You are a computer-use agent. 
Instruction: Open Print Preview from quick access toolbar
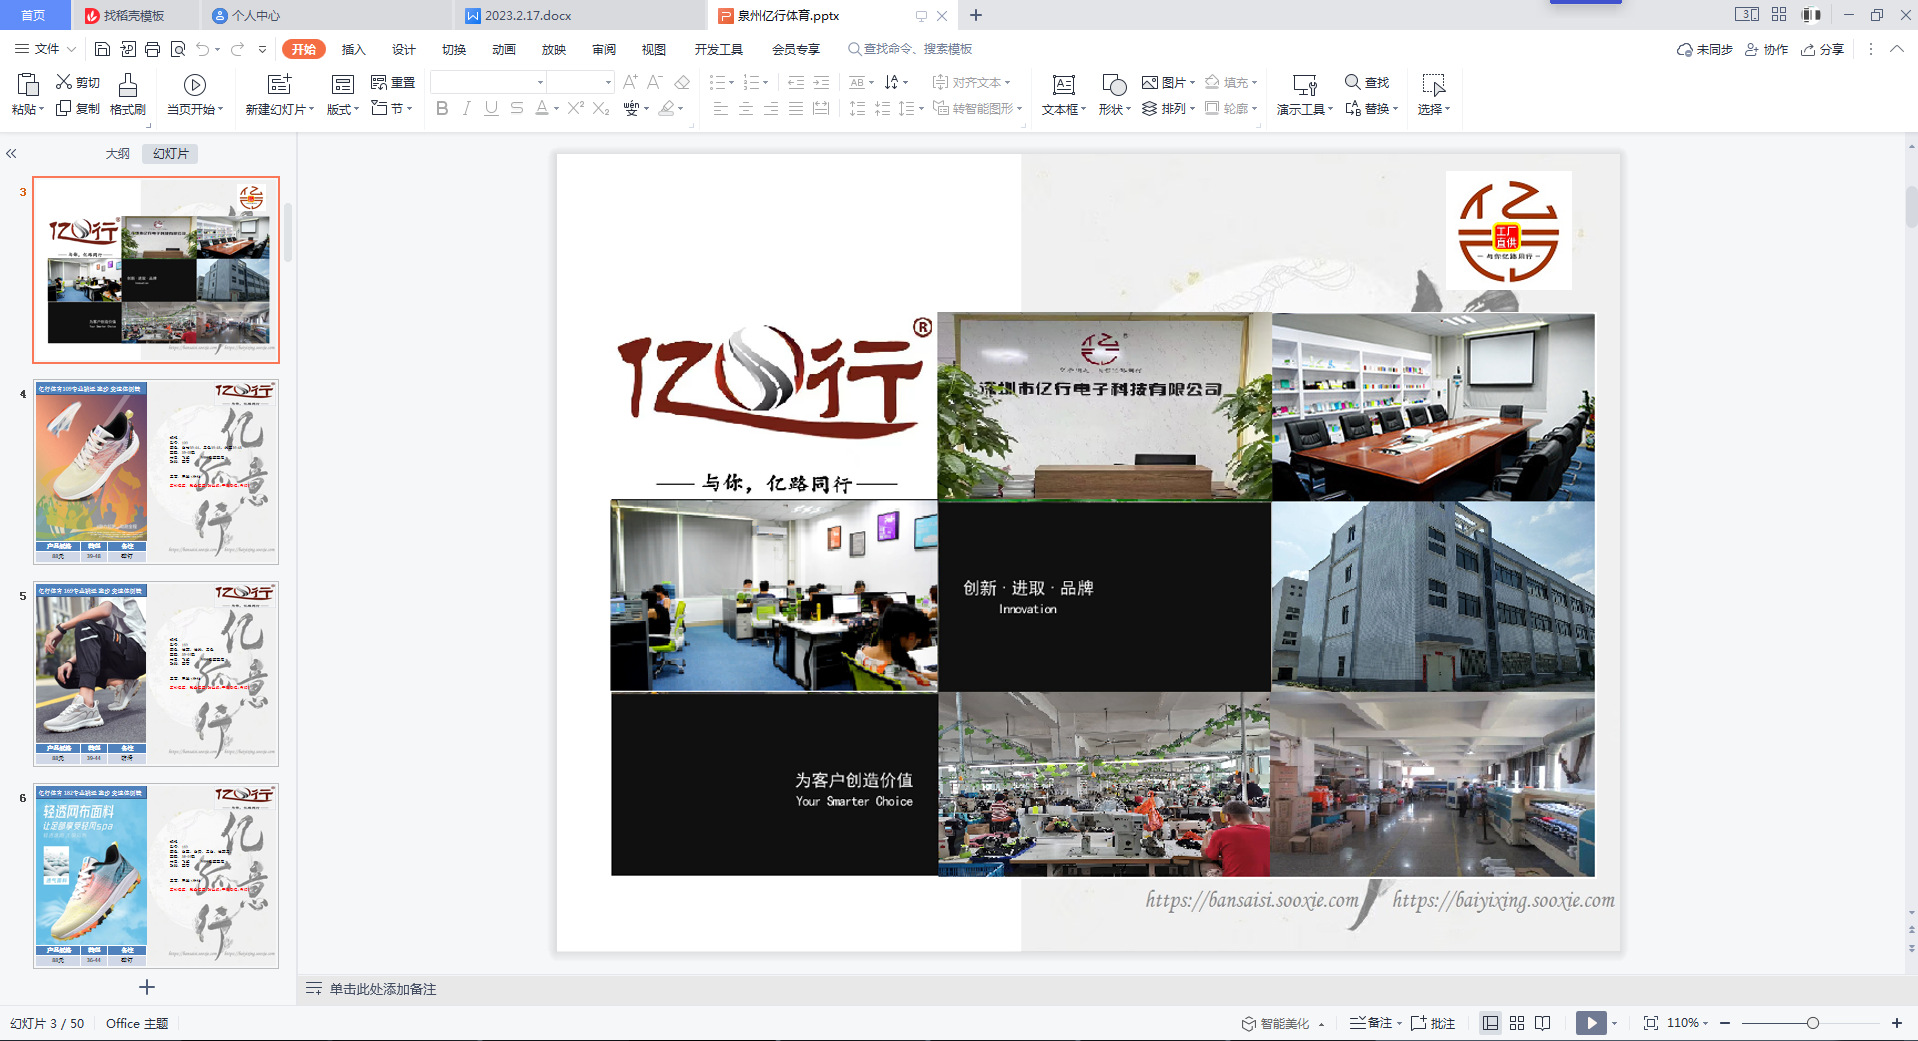click(178, 49)
